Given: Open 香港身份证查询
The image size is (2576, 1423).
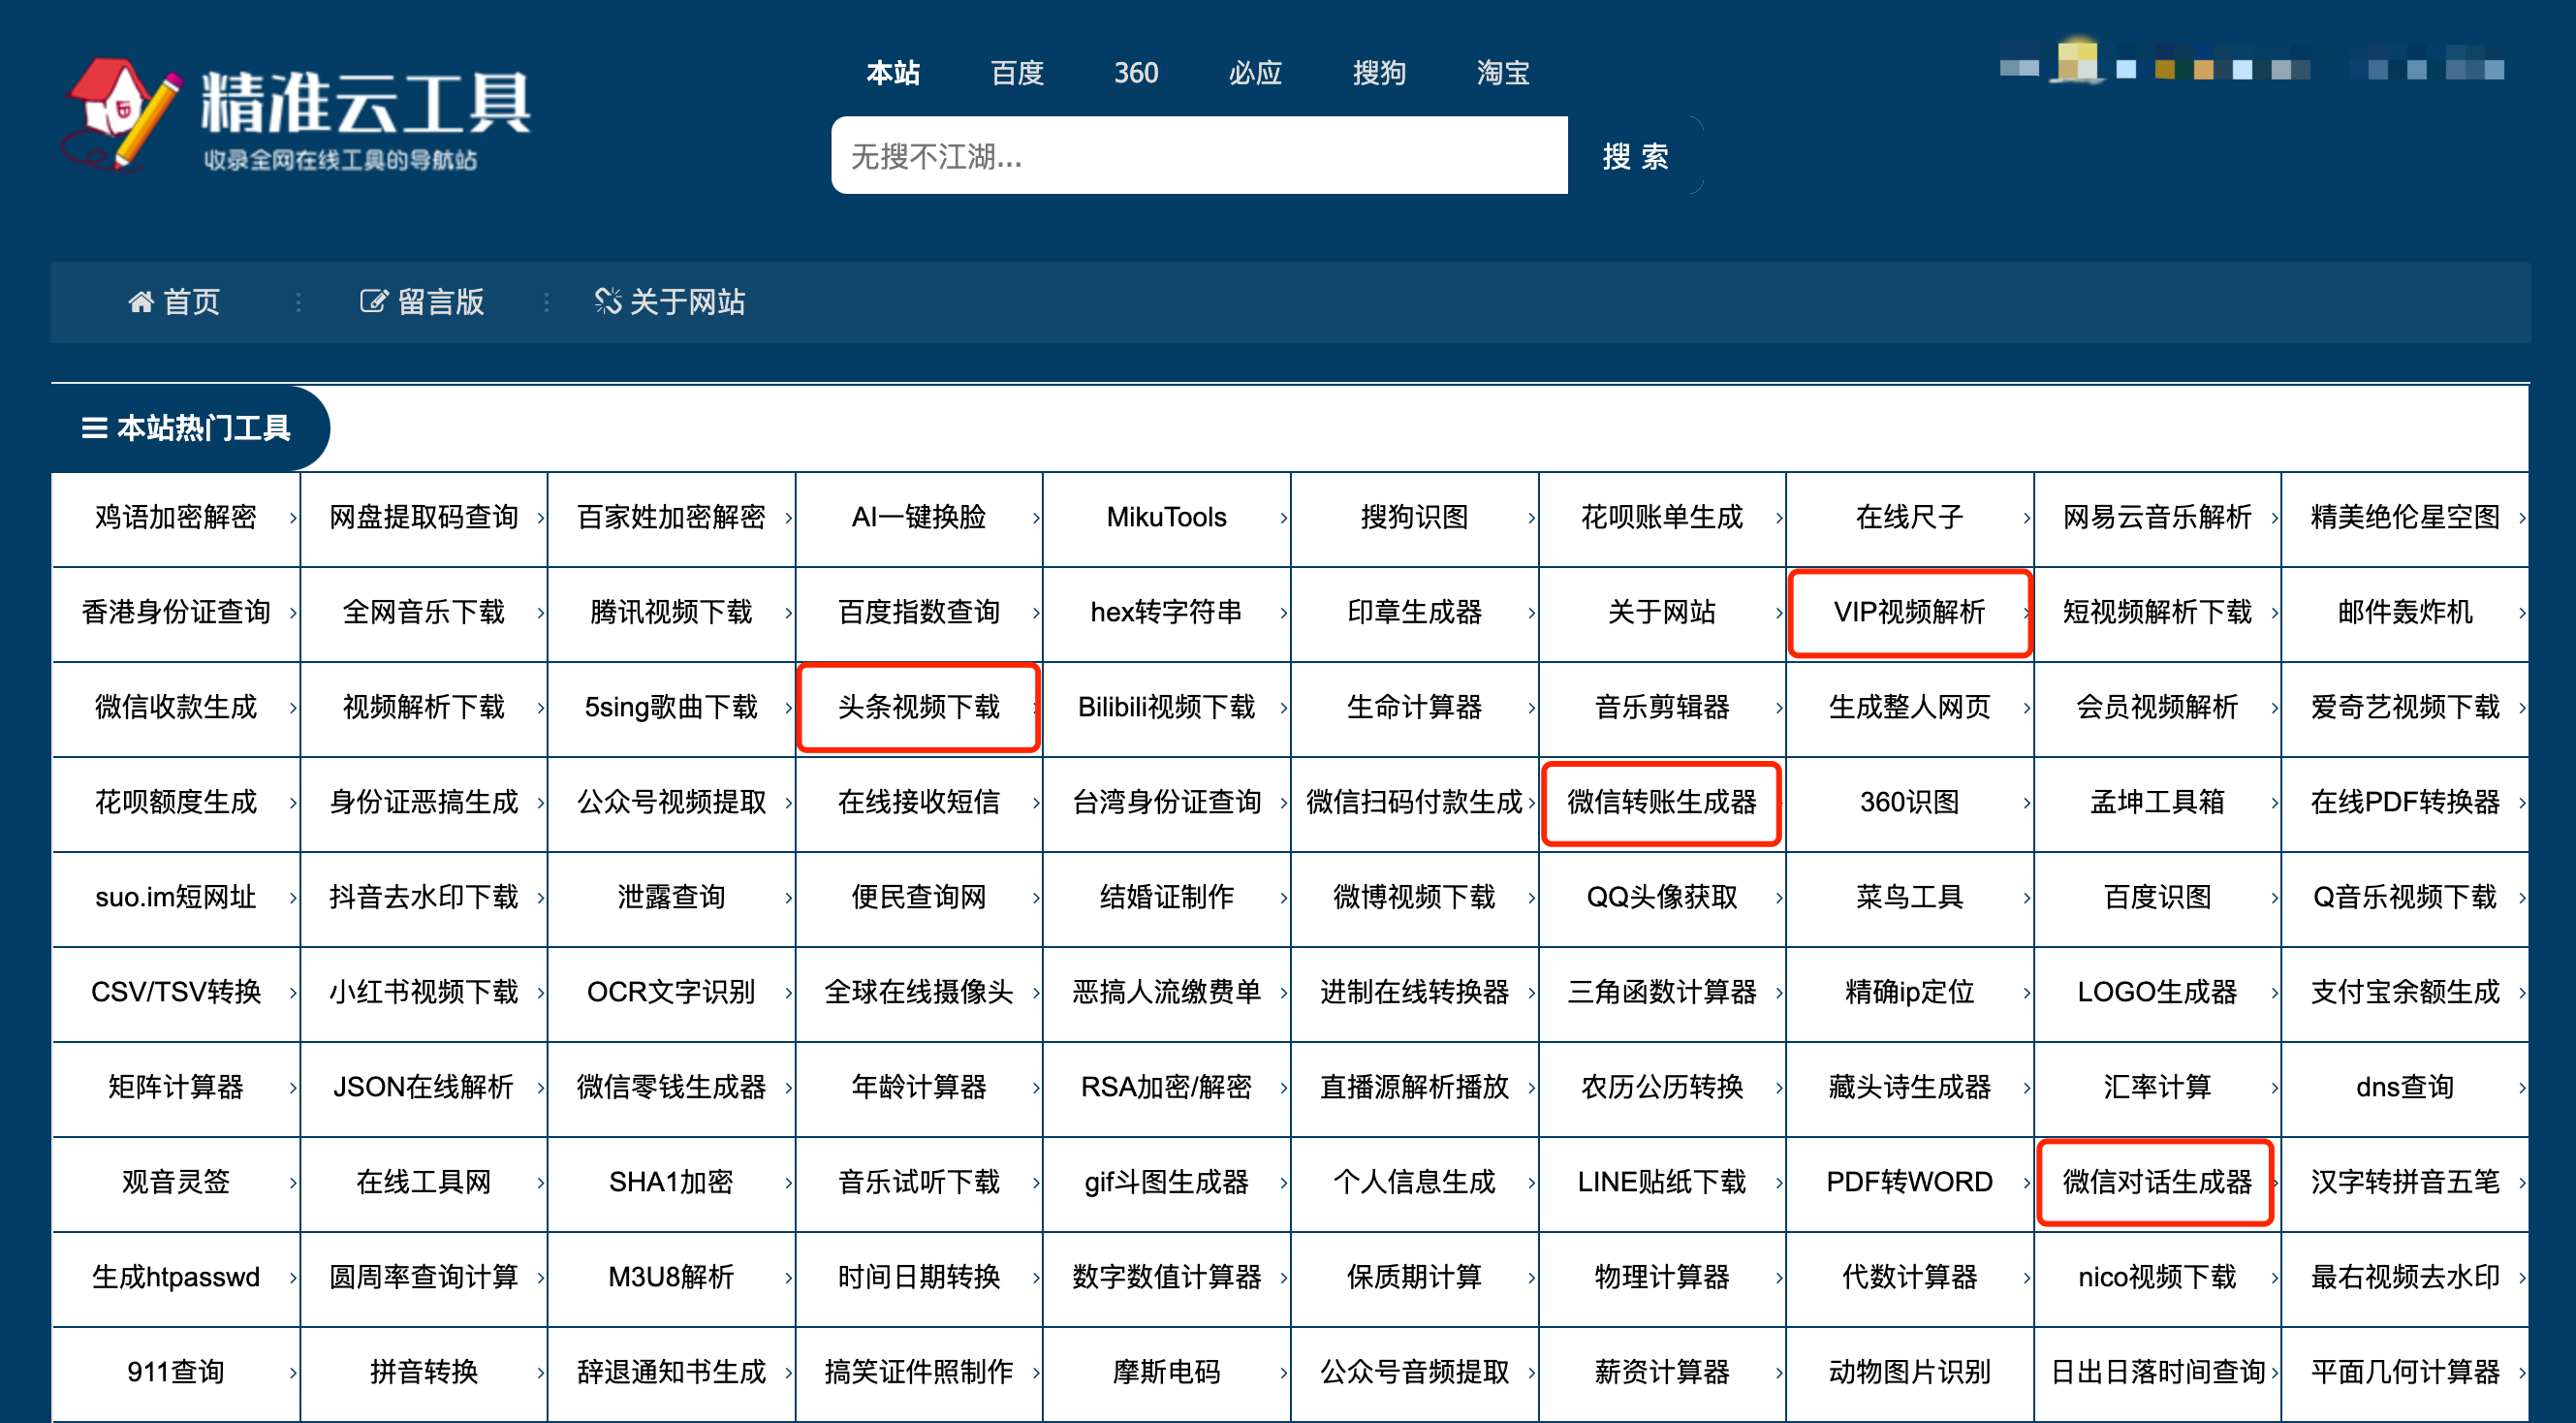Looking at the screenshot, I should 176,612.
